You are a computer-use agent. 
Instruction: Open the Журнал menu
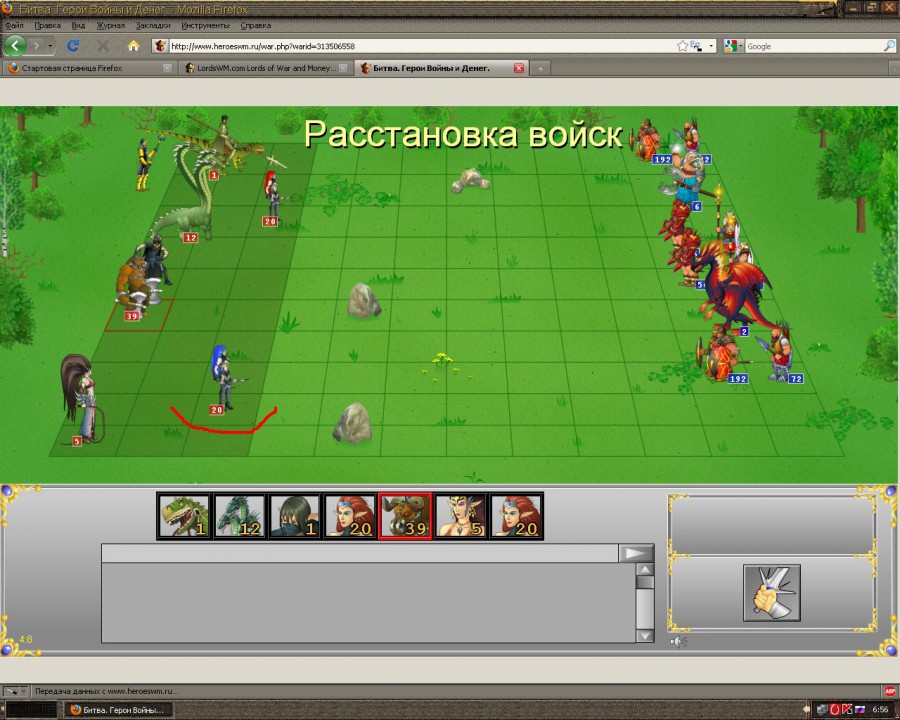pos(110,25)
